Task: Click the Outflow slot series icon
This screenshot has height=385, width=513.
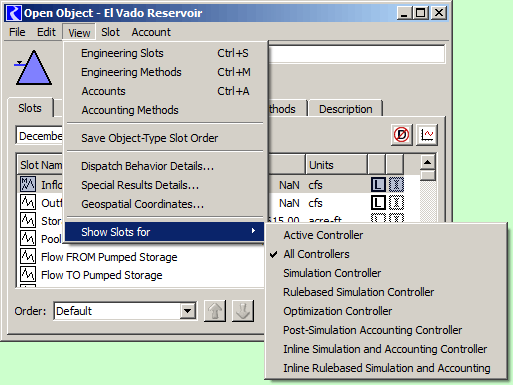Action: pos(28,202)
